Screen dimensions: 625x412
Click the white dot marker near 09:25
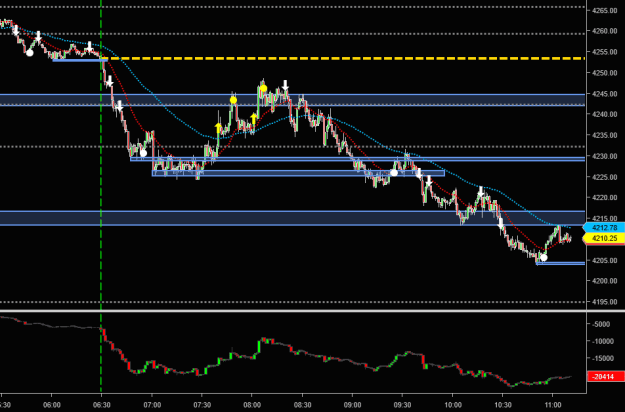click(x=394, y=173)
